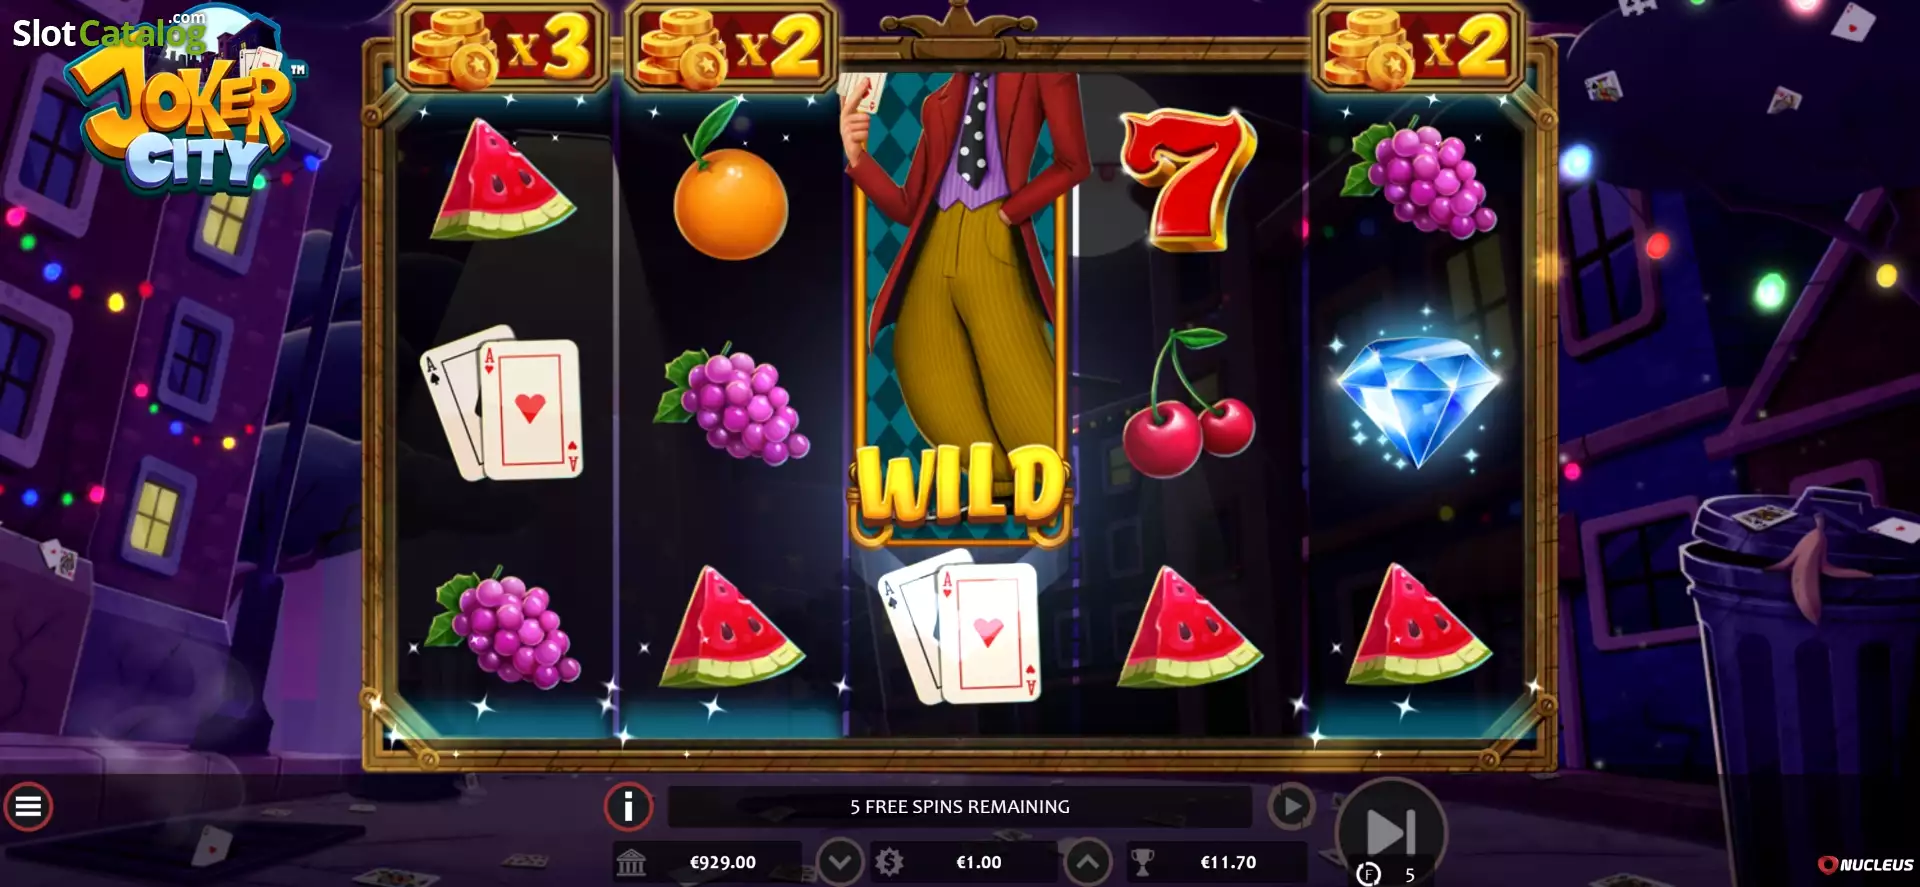Click the bank balance icon
Image resolution: width=1920 pixels, height=887 pixels.
click(631, 862)
